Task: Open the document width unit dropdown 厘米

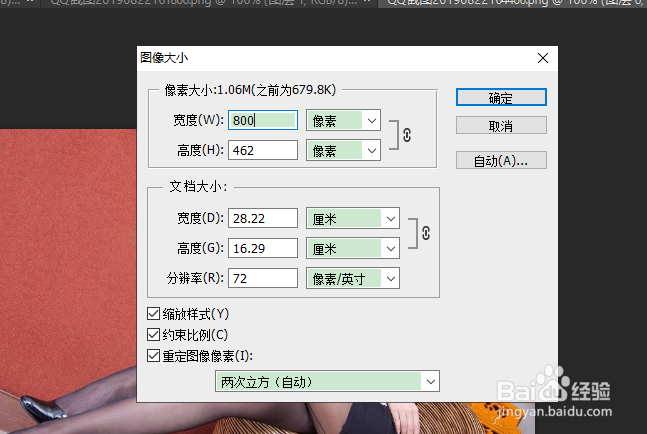Action: pos(353,218)
